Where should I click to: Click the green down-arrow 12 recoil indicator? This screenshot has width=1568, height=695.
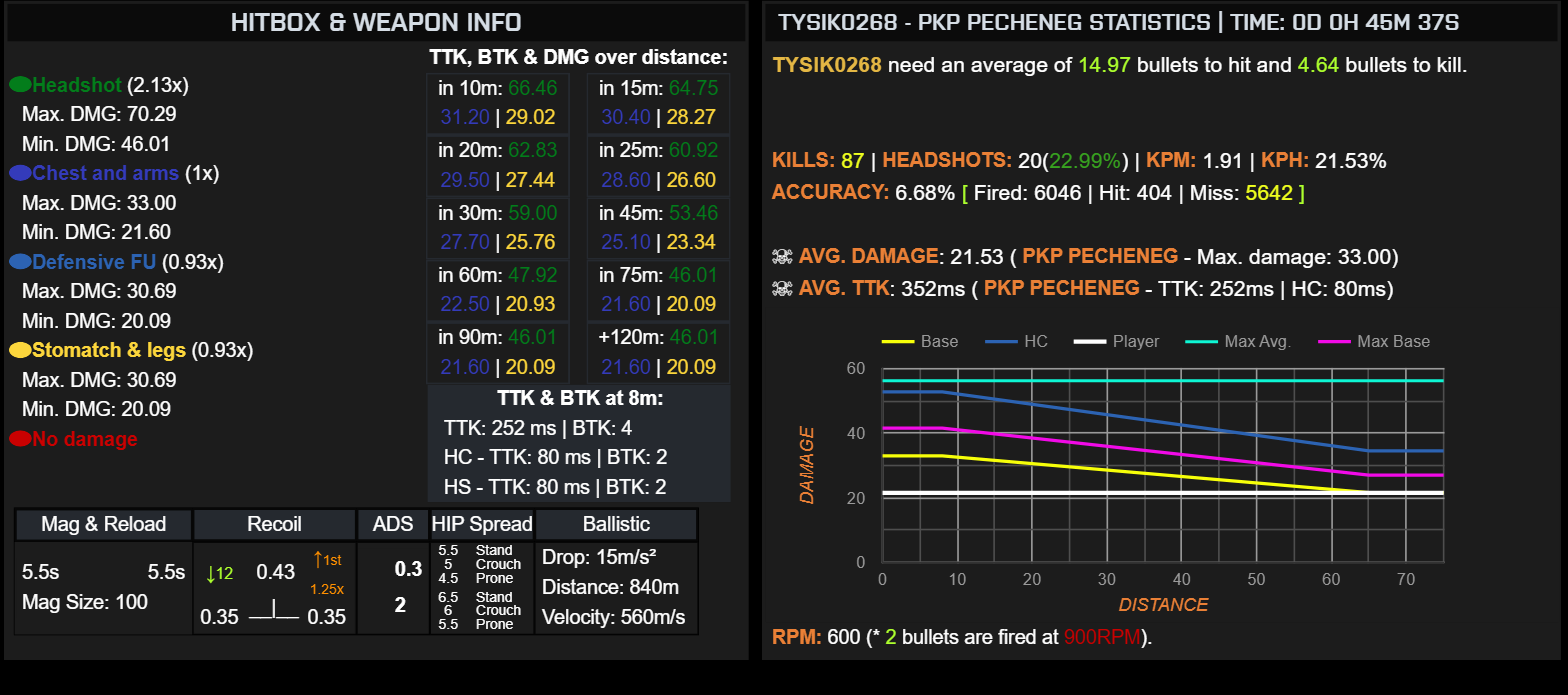pyautogui.click(x=220, y=573)
